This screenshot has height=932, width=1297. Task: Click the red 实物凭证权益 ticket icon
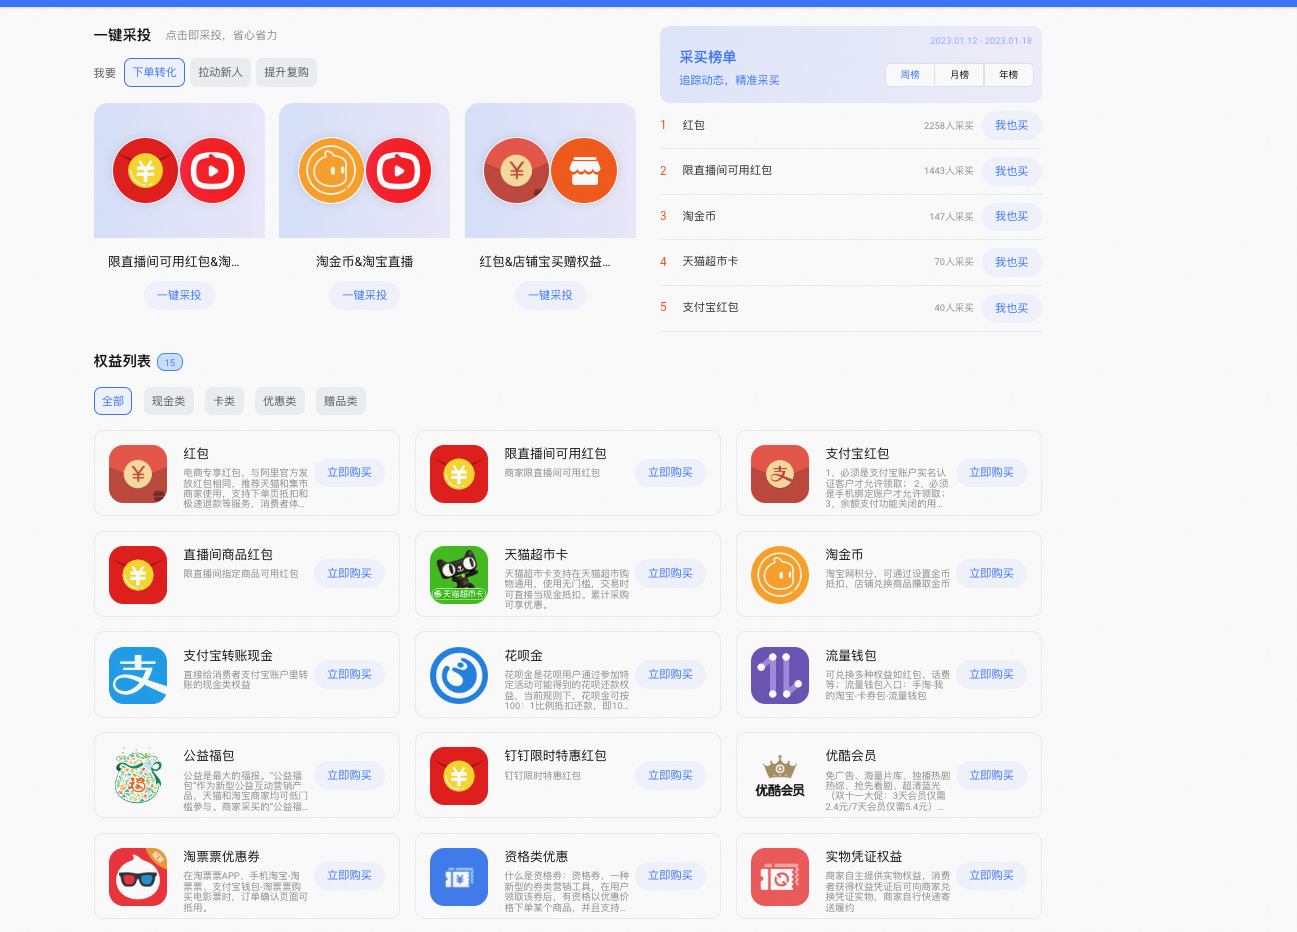pyautogui.click(x=780, y=877)
